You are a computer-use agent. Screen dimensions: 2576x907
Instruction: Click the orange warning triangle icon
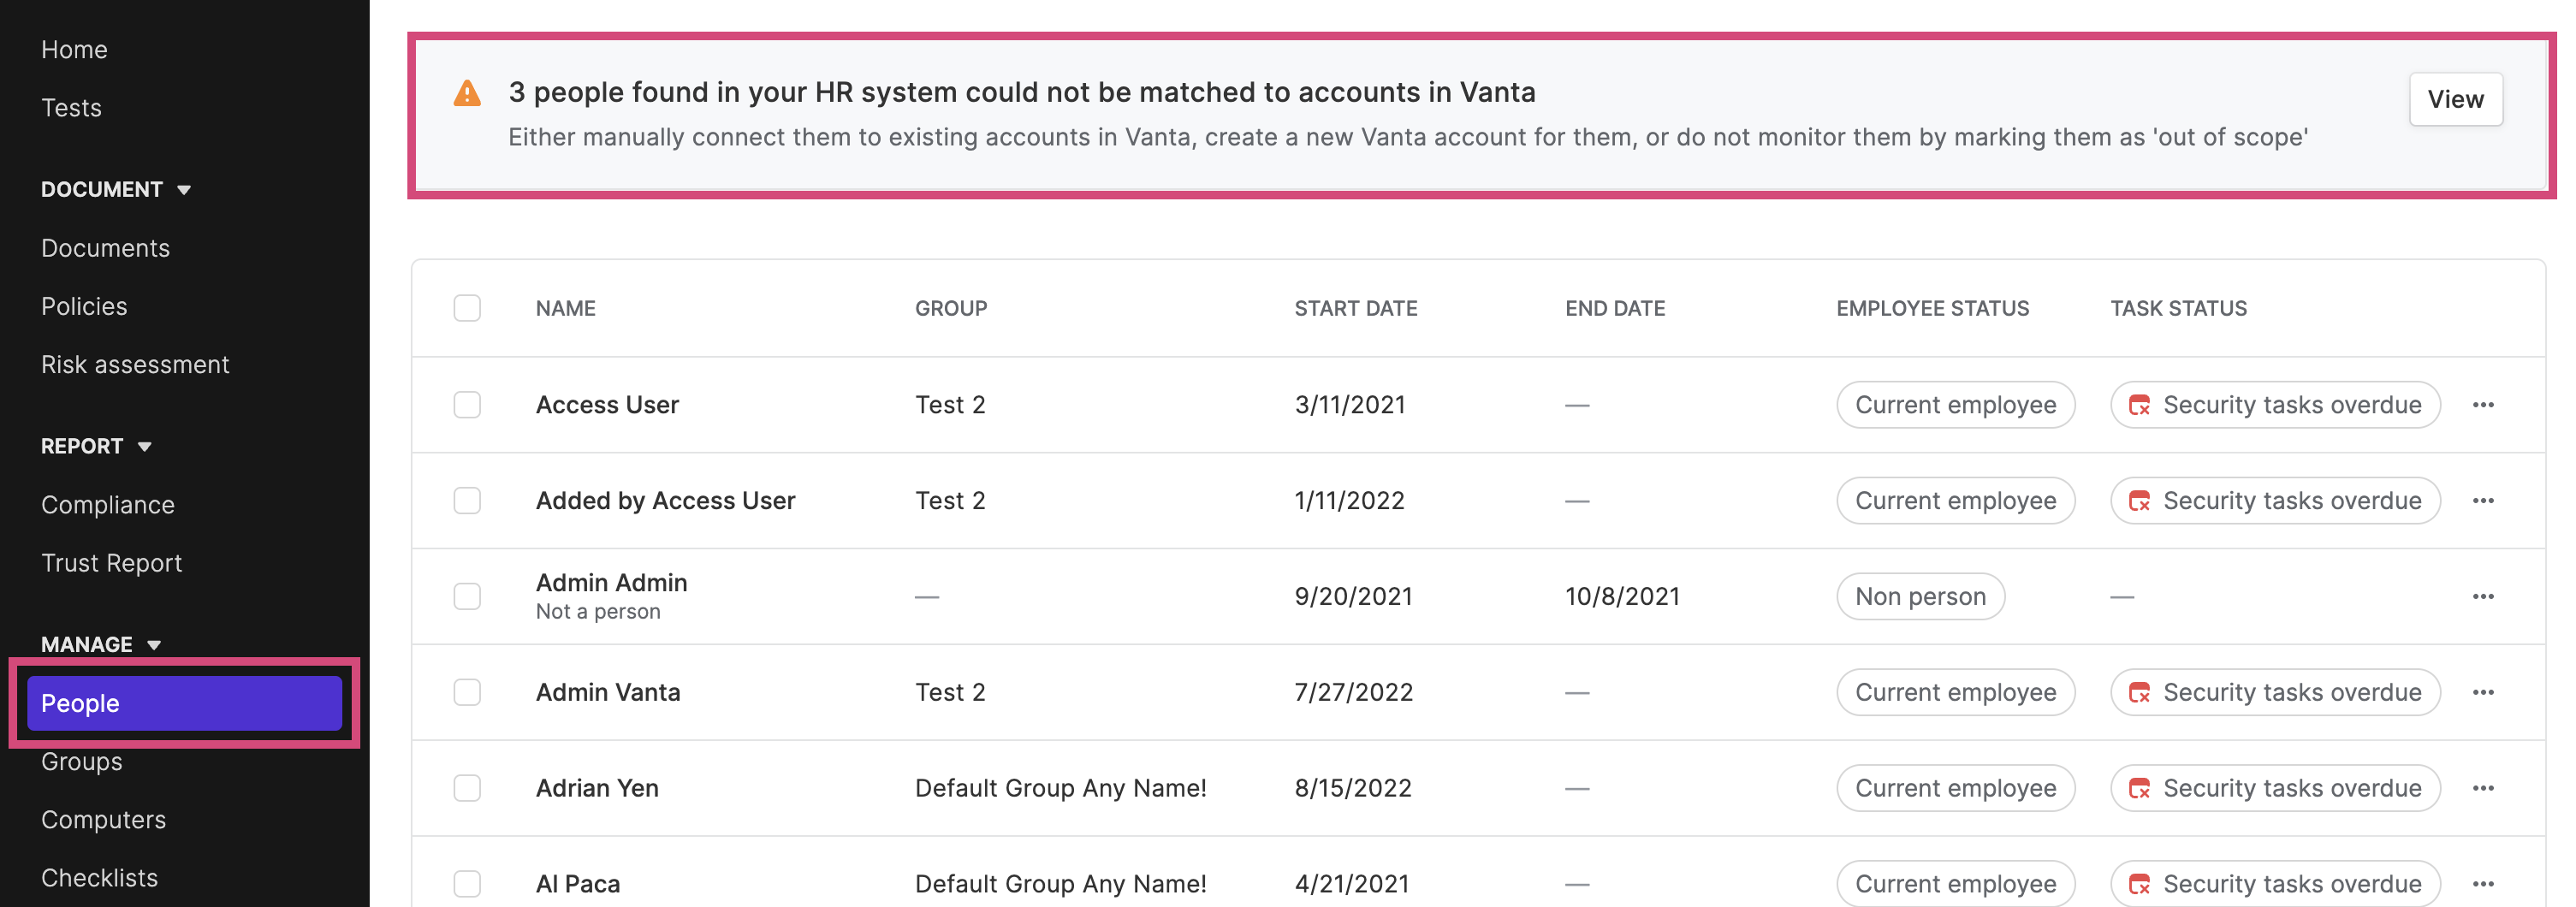coord(467,94)
